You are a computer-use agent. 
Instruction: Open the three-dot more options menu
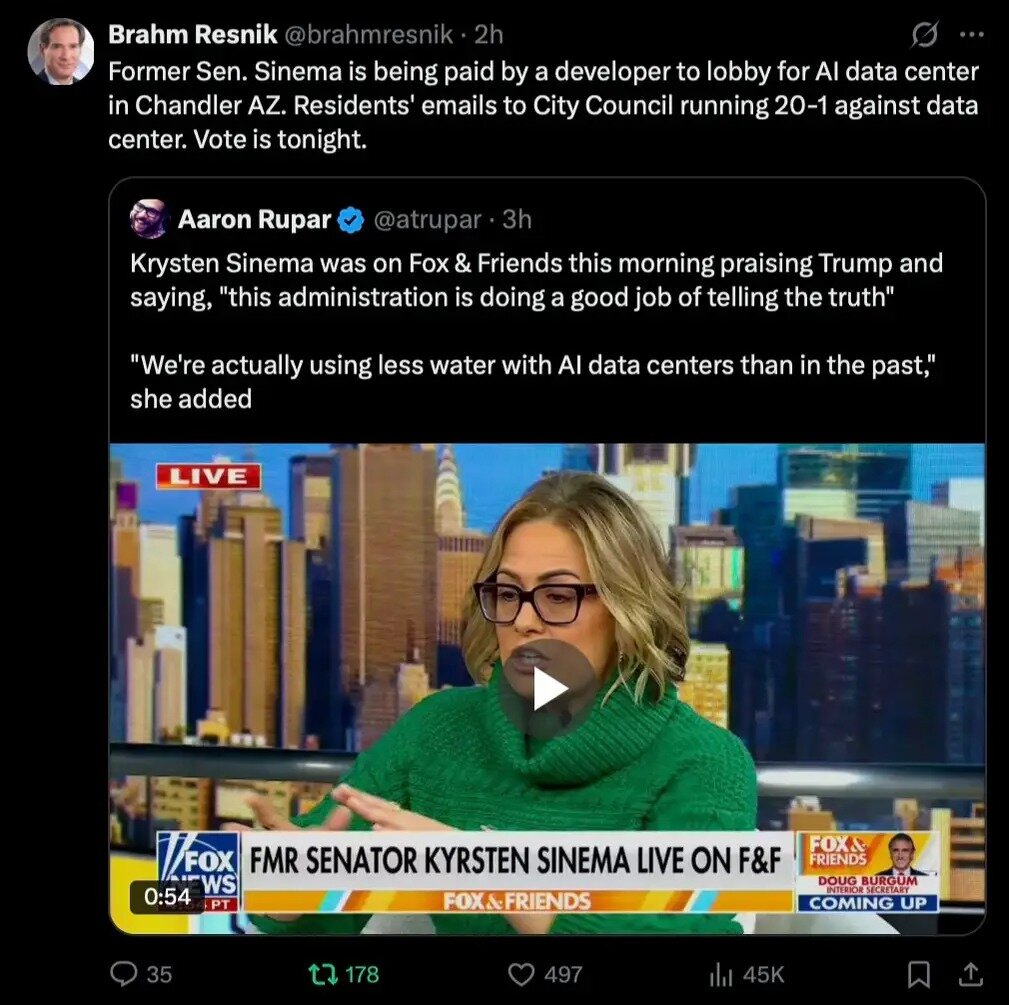click(971, 35)
